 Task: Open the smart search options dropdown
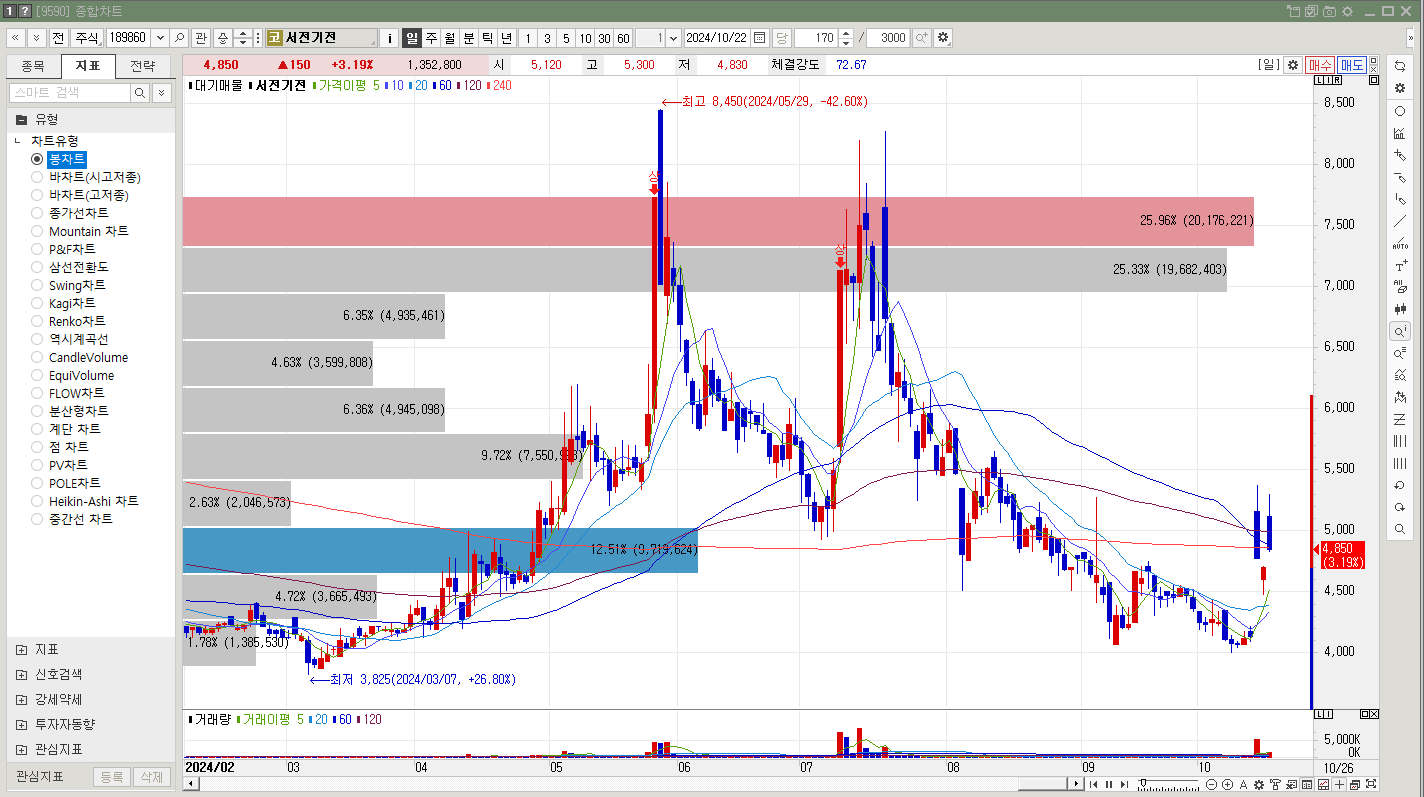click(162, 93)
